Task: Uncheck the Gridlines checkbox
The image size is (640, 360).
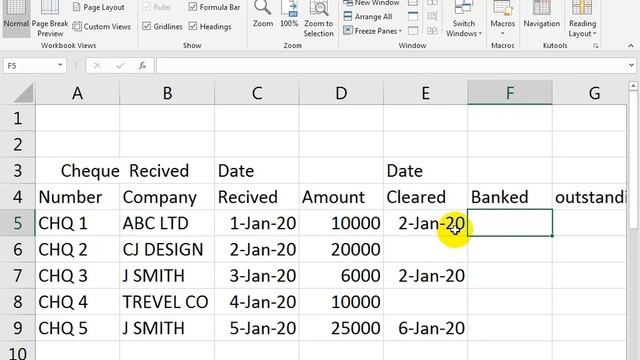Action: pos(162,27)
